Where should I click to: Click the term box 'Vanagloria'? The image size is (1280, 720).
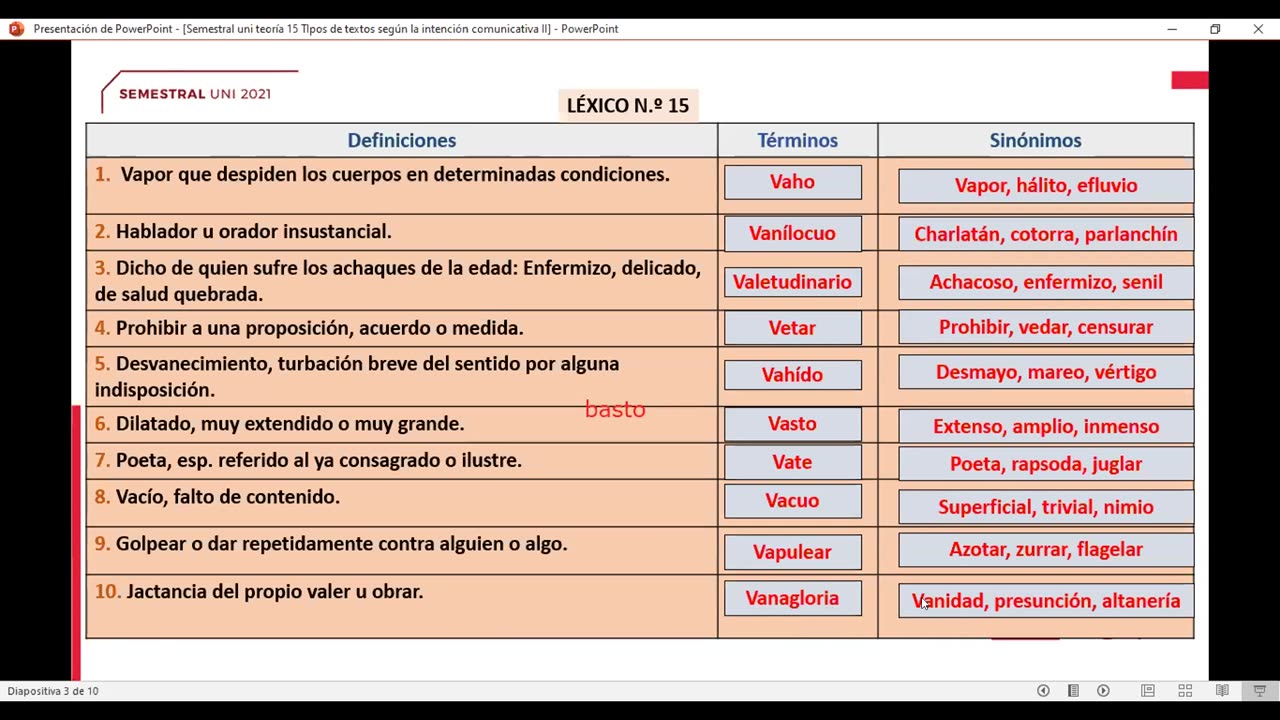pos(793,598)
